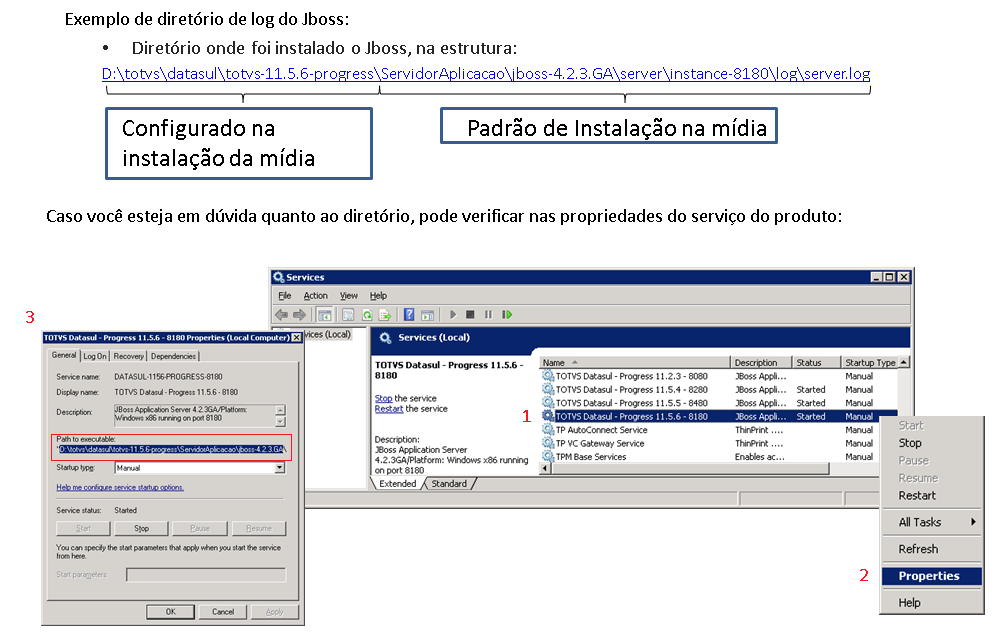The image size is (1008, 640).
Task: Select Properties in the context menu
Action: tap(932, 576)
